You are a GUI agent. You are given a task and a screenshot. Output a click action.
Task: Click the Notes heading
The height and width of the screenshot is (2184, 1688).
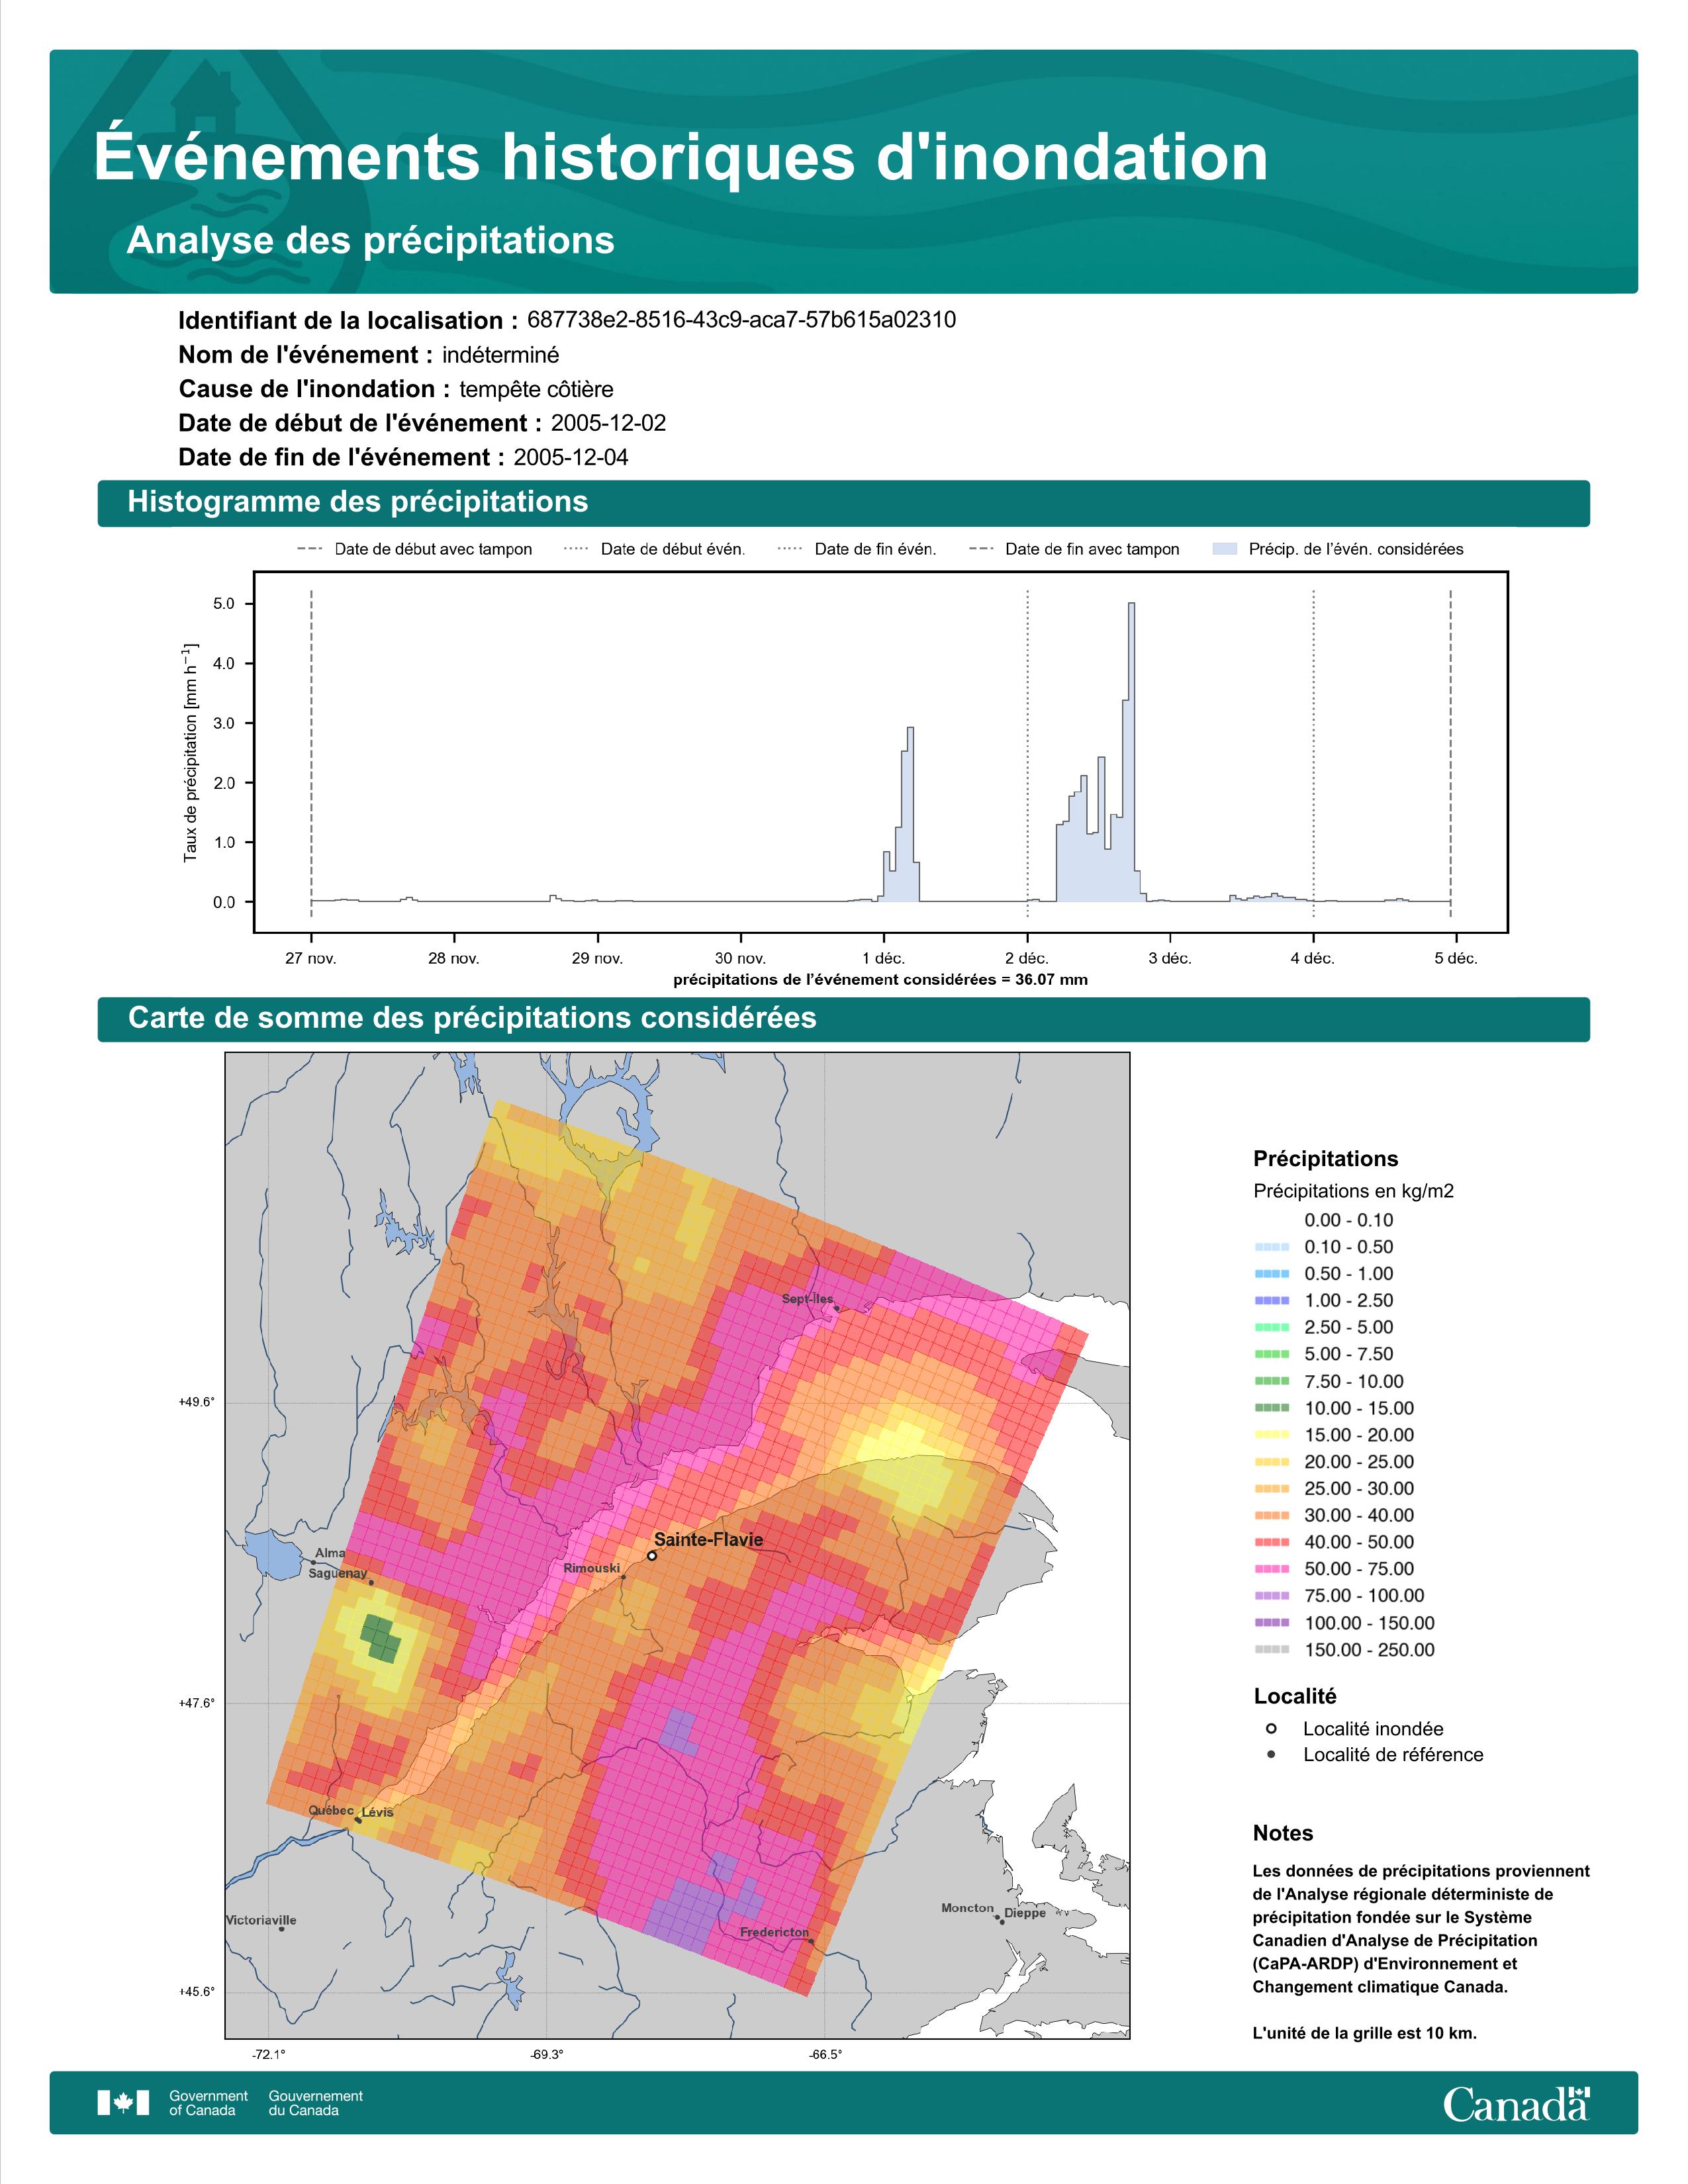[x=1283, y=1833]
